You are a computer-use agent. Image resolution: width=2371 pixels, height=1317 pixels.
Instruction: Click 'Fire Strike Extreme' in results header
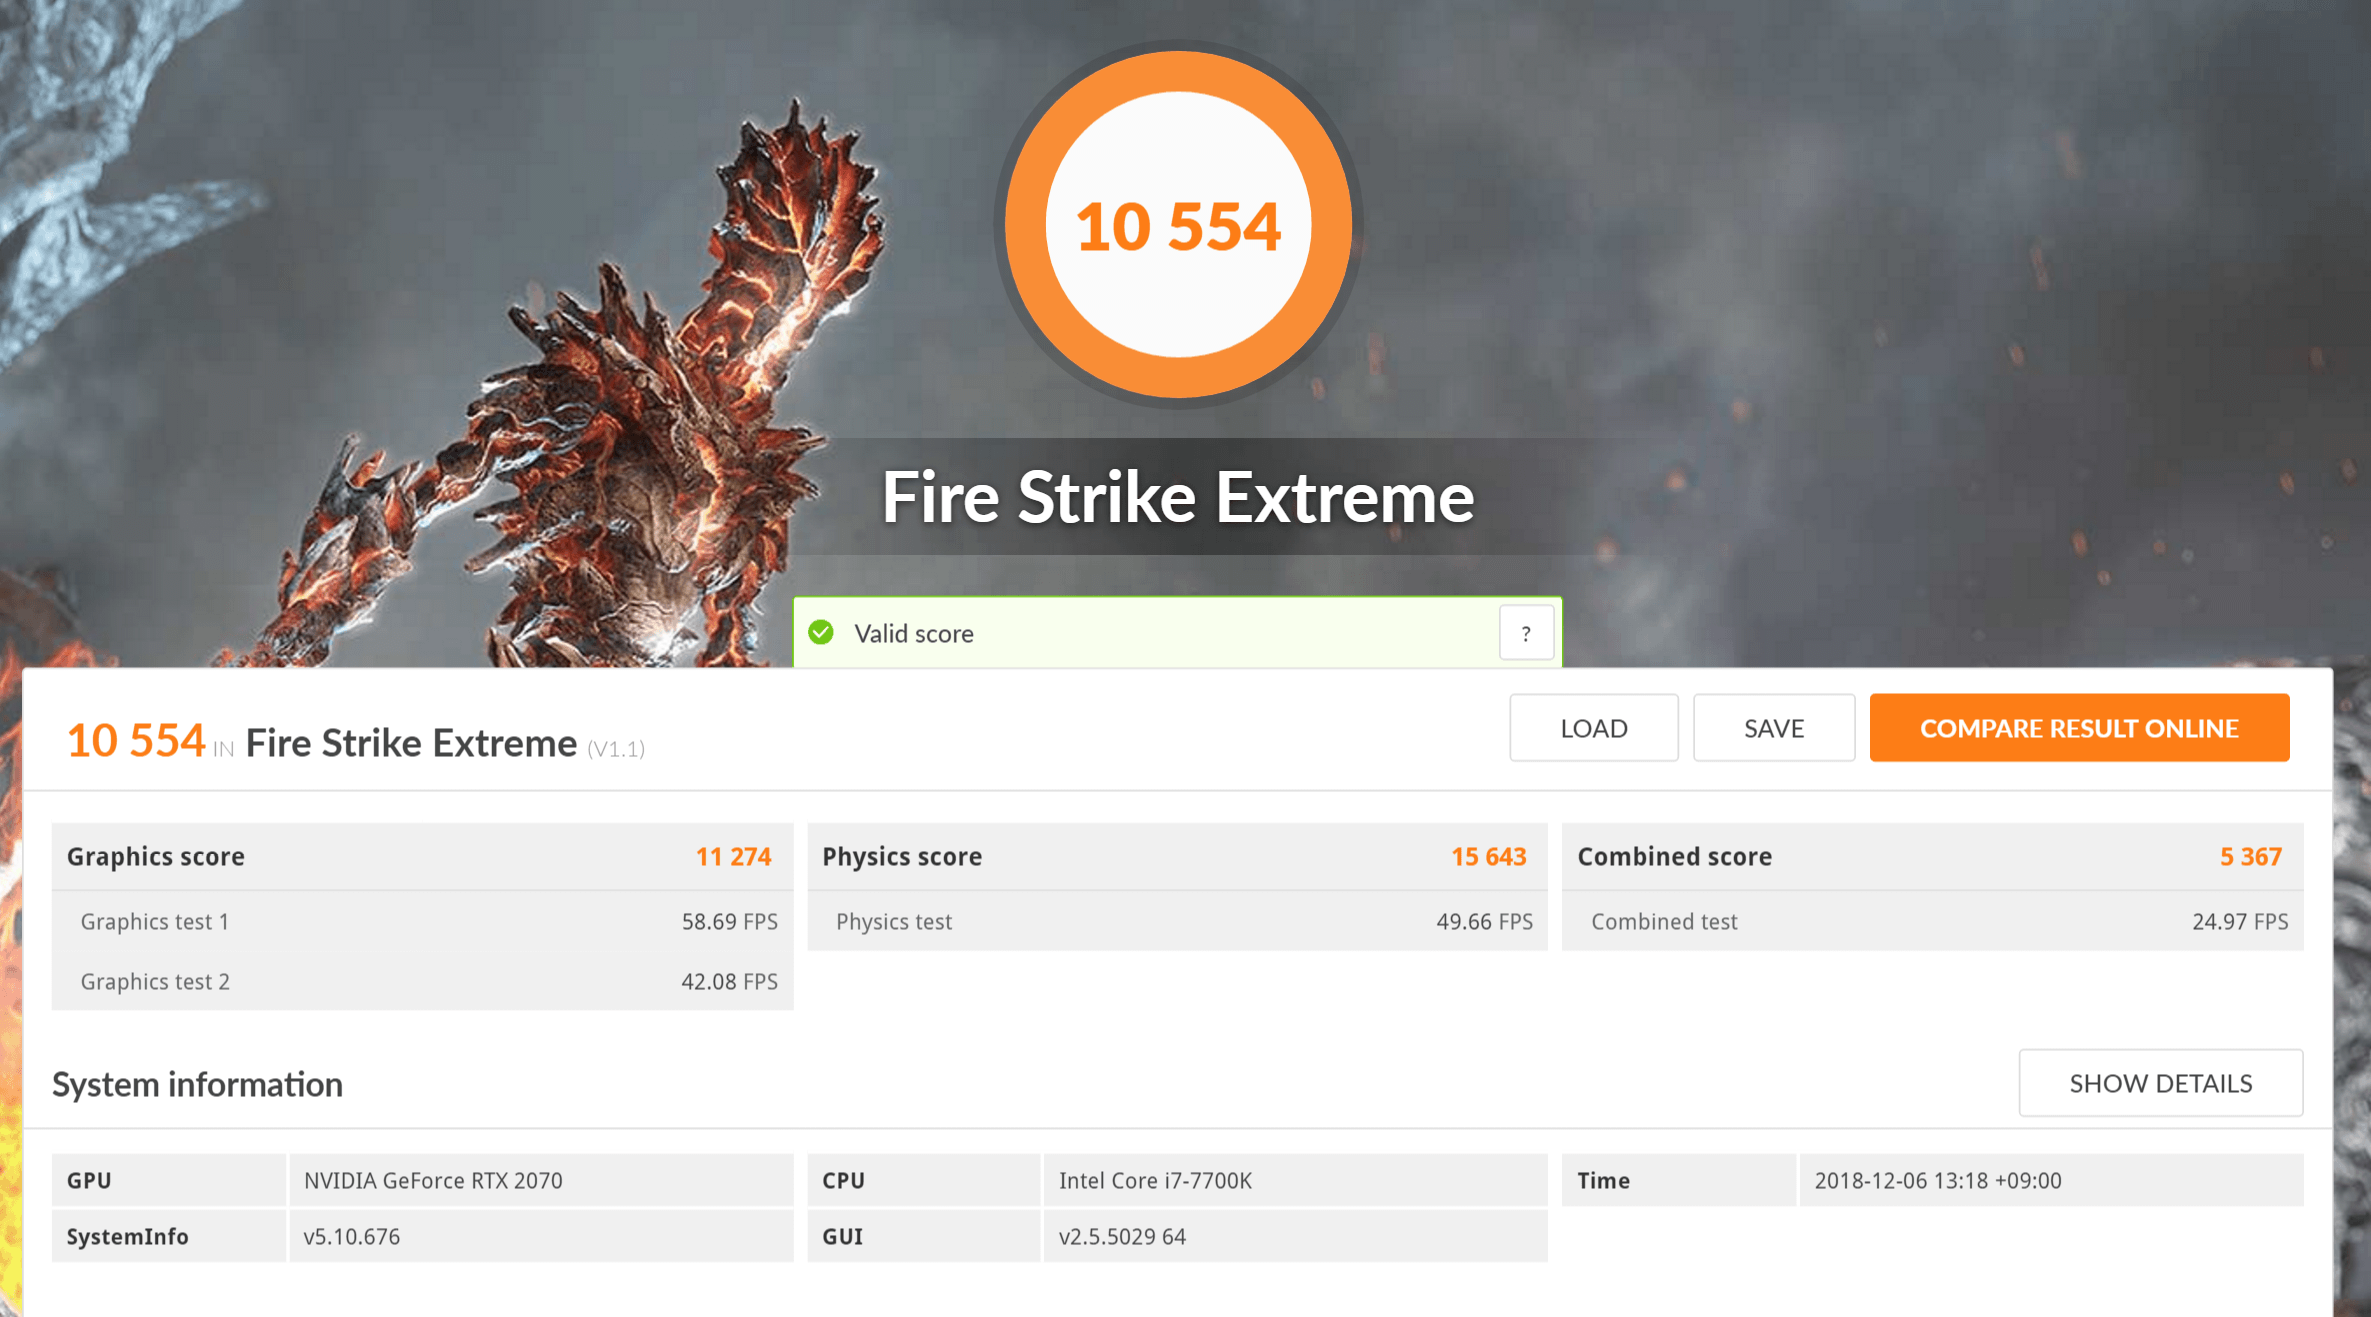pyautogui.click(x=411, y=743)
